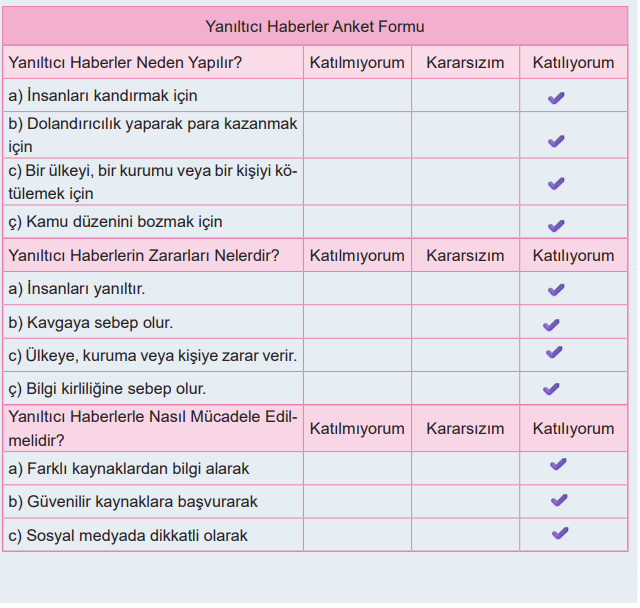Click checkmark for "Sosyal medyada dikkatli olarak"
The width and height of the screenshot is (640, 608).
pos(560,533)
